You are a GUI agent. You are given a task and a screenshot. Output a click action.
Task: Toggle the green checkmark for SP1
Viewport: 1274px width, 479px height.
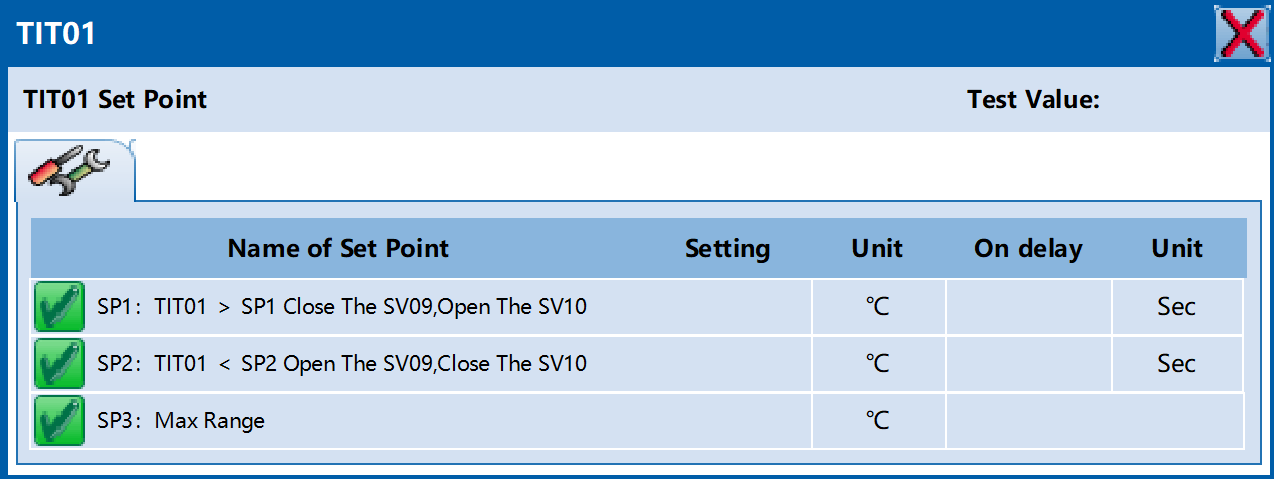point(59,306)
